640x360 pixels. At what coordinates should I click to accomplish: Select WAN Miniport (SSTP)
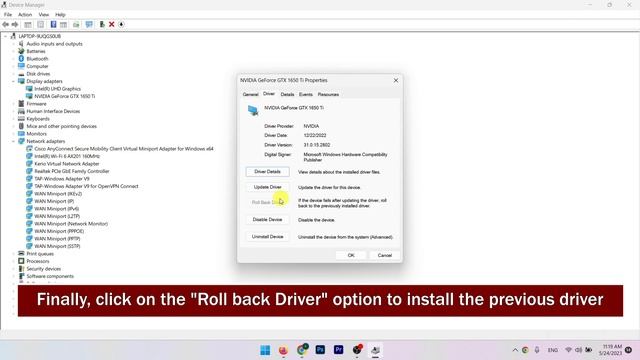(x=57, y=246)
